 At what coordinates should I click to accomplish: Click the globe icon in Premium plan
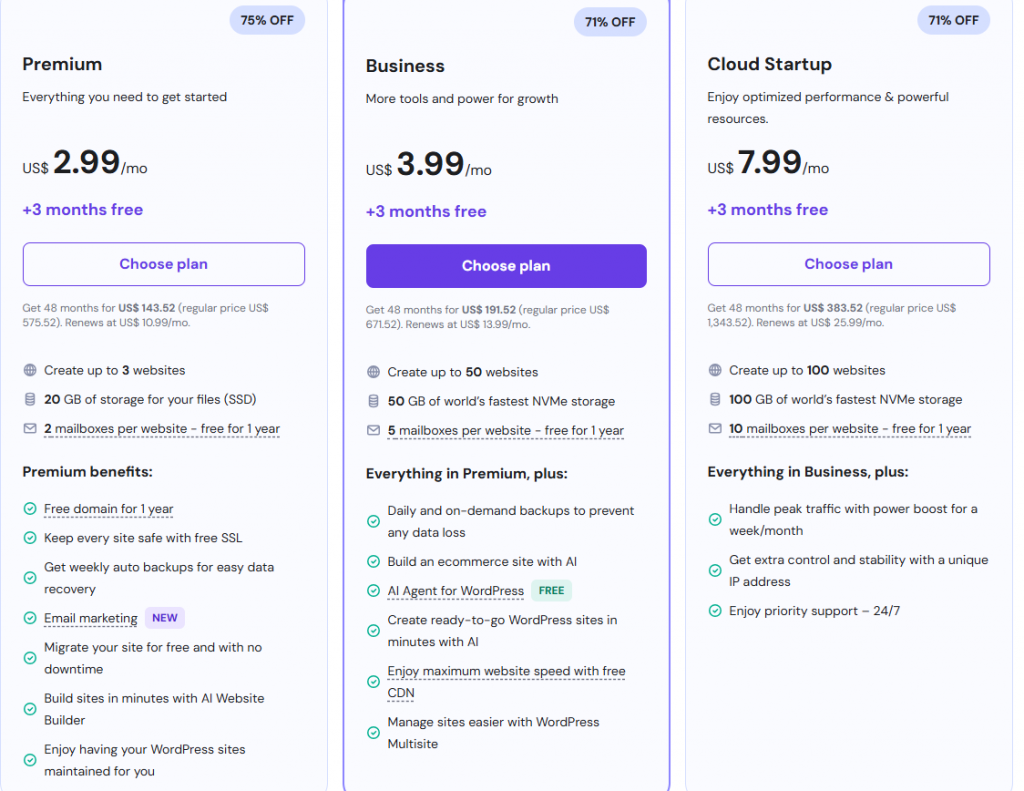(x=29, y=370)
